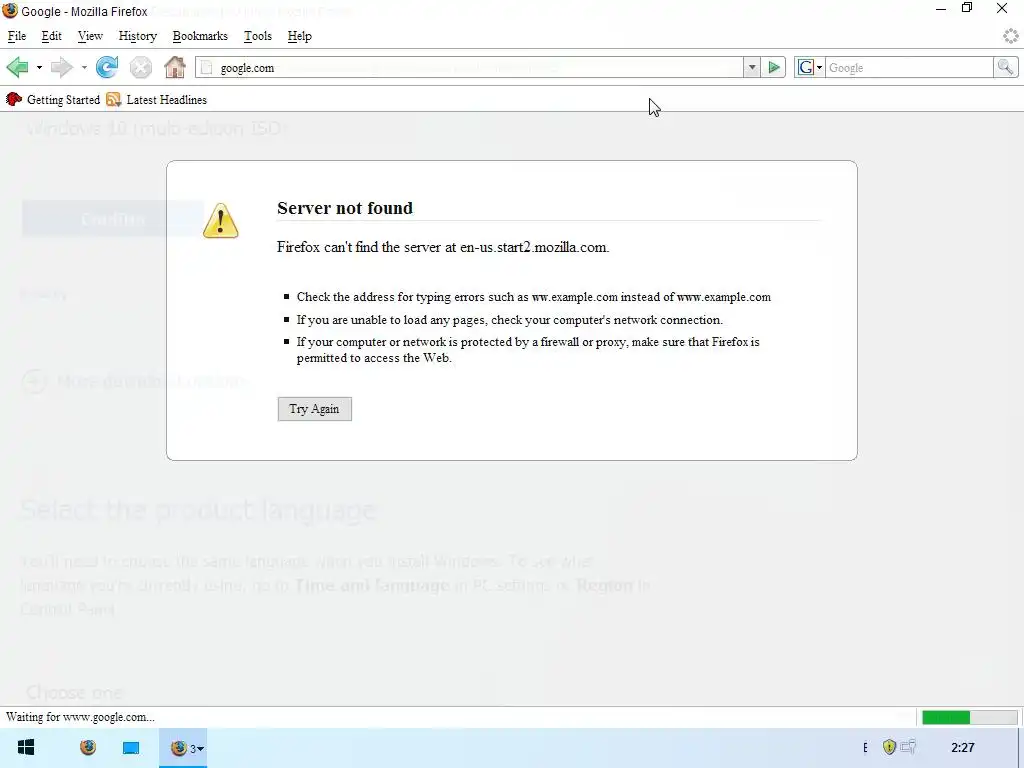The width and height of the screenshot is (1024, 768).
Task: Click the 2:27 taskbar clock
Action: point(963,748)
